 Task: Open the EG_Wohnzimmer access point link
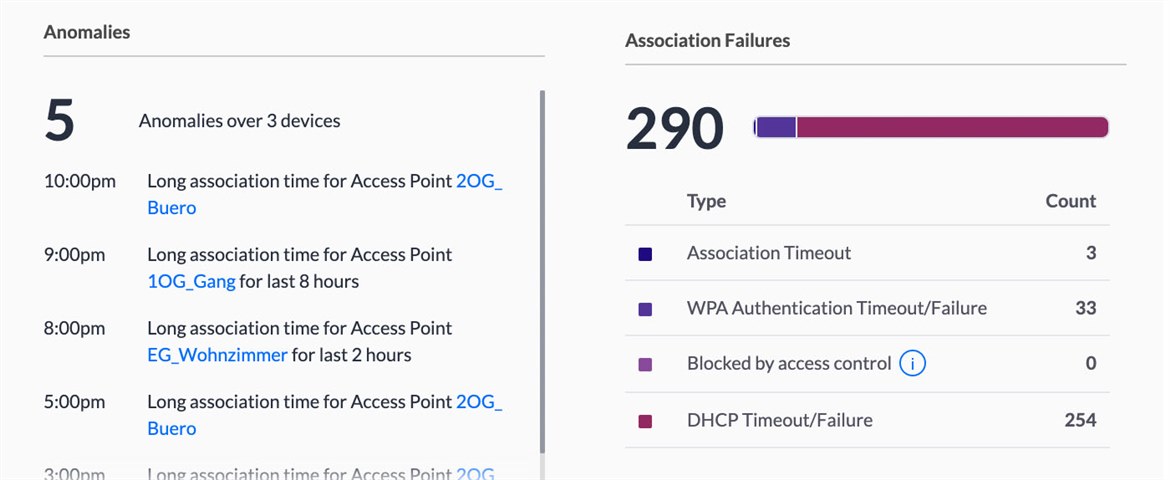[217, 355]
